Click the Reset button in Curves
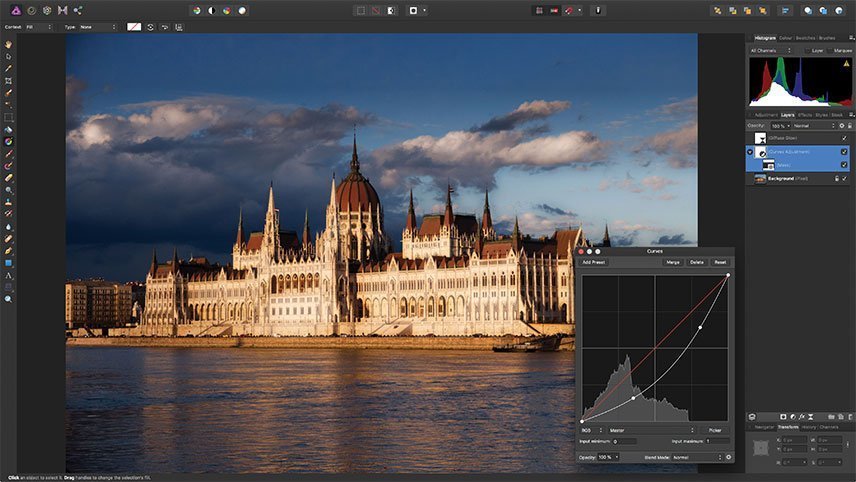This screenshot has width=856, height=482. point(720,262)
